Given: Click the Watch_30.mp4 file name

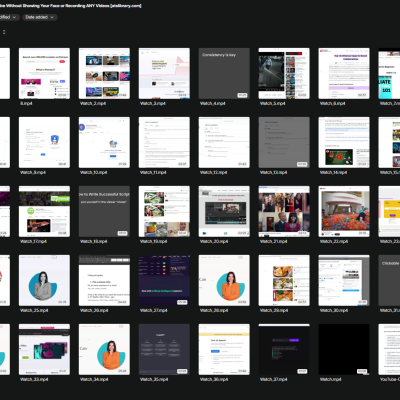Looking at the screenshot, I should (334, 310).
